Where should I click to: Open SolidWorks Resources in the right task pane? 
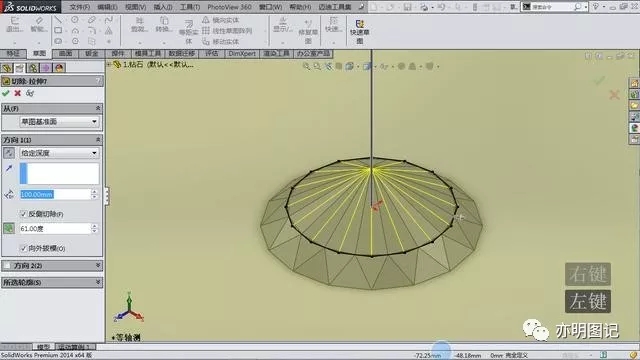[634, 83]
